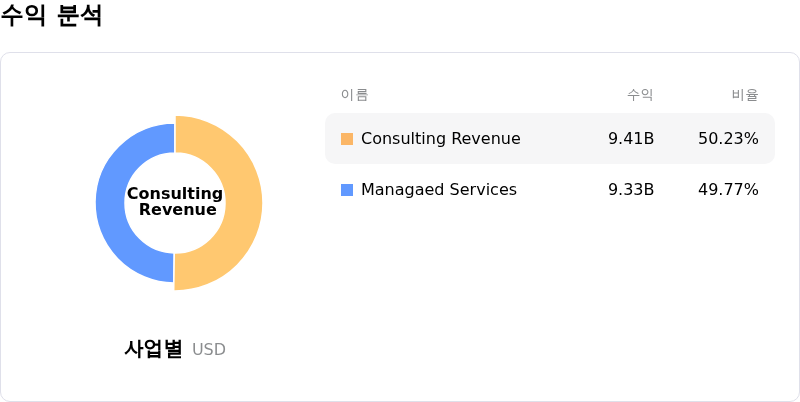Viewport: 800px width, 402px height.
Task: Click the 49.77% ratio value
Action: click(x=728, y=190)
